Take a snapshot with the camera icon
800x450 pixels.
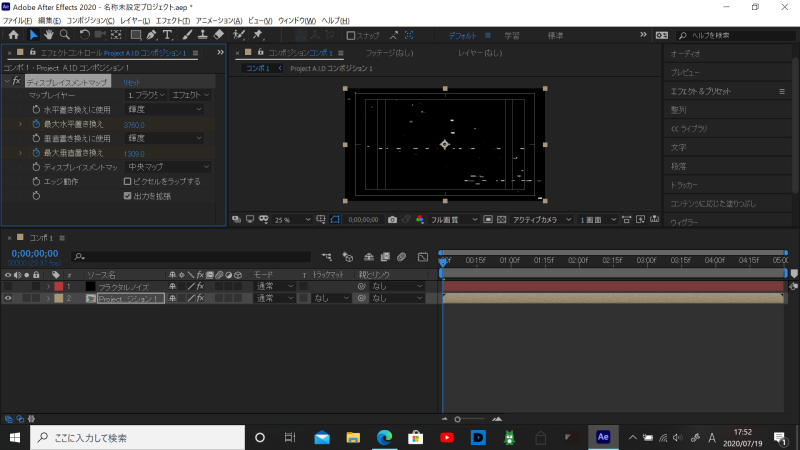point(392,219)
